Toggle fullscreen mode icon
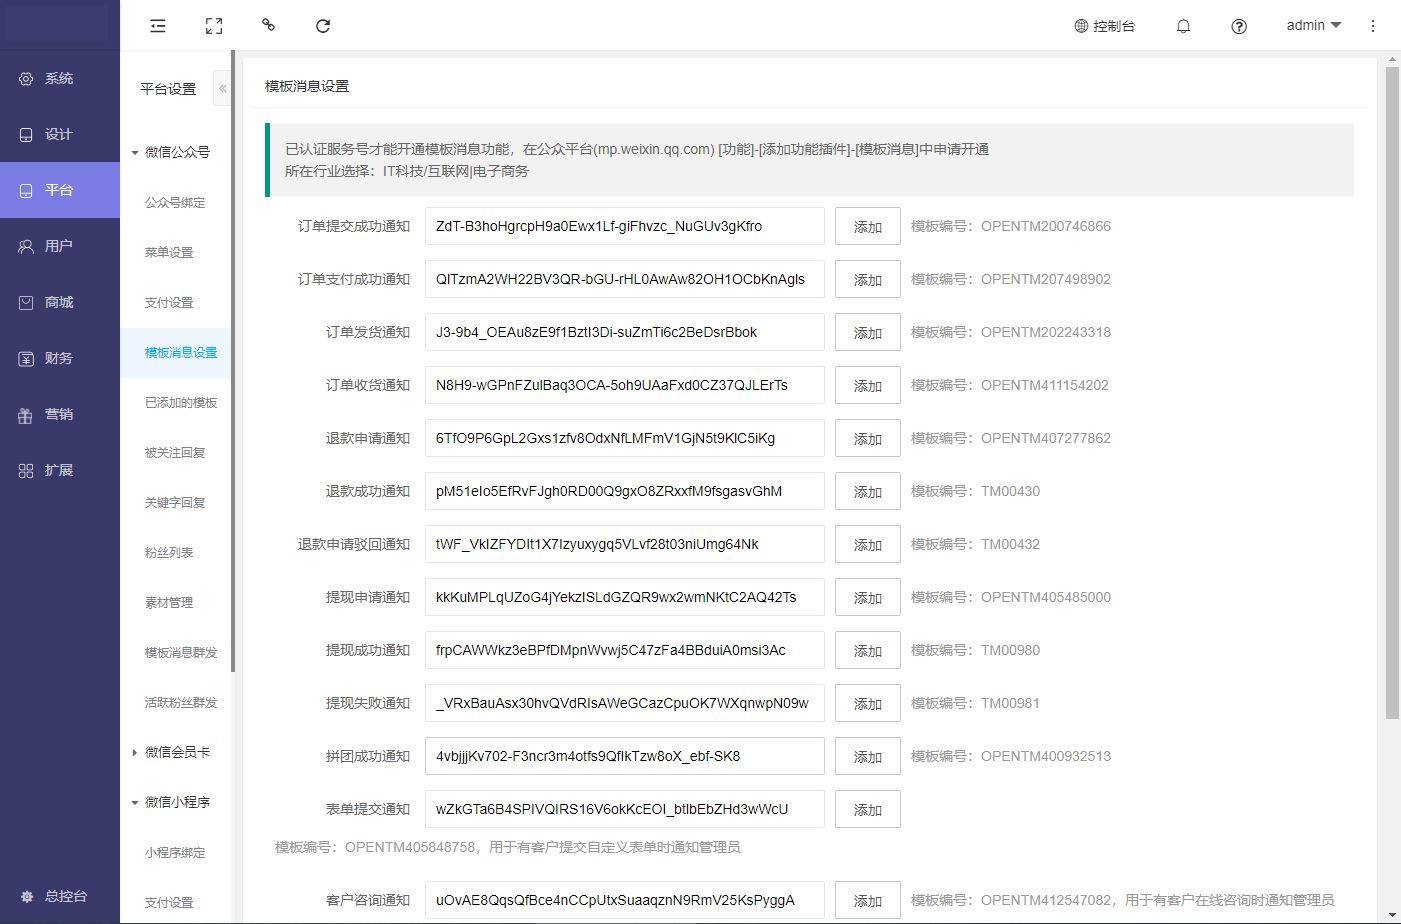 214,26
